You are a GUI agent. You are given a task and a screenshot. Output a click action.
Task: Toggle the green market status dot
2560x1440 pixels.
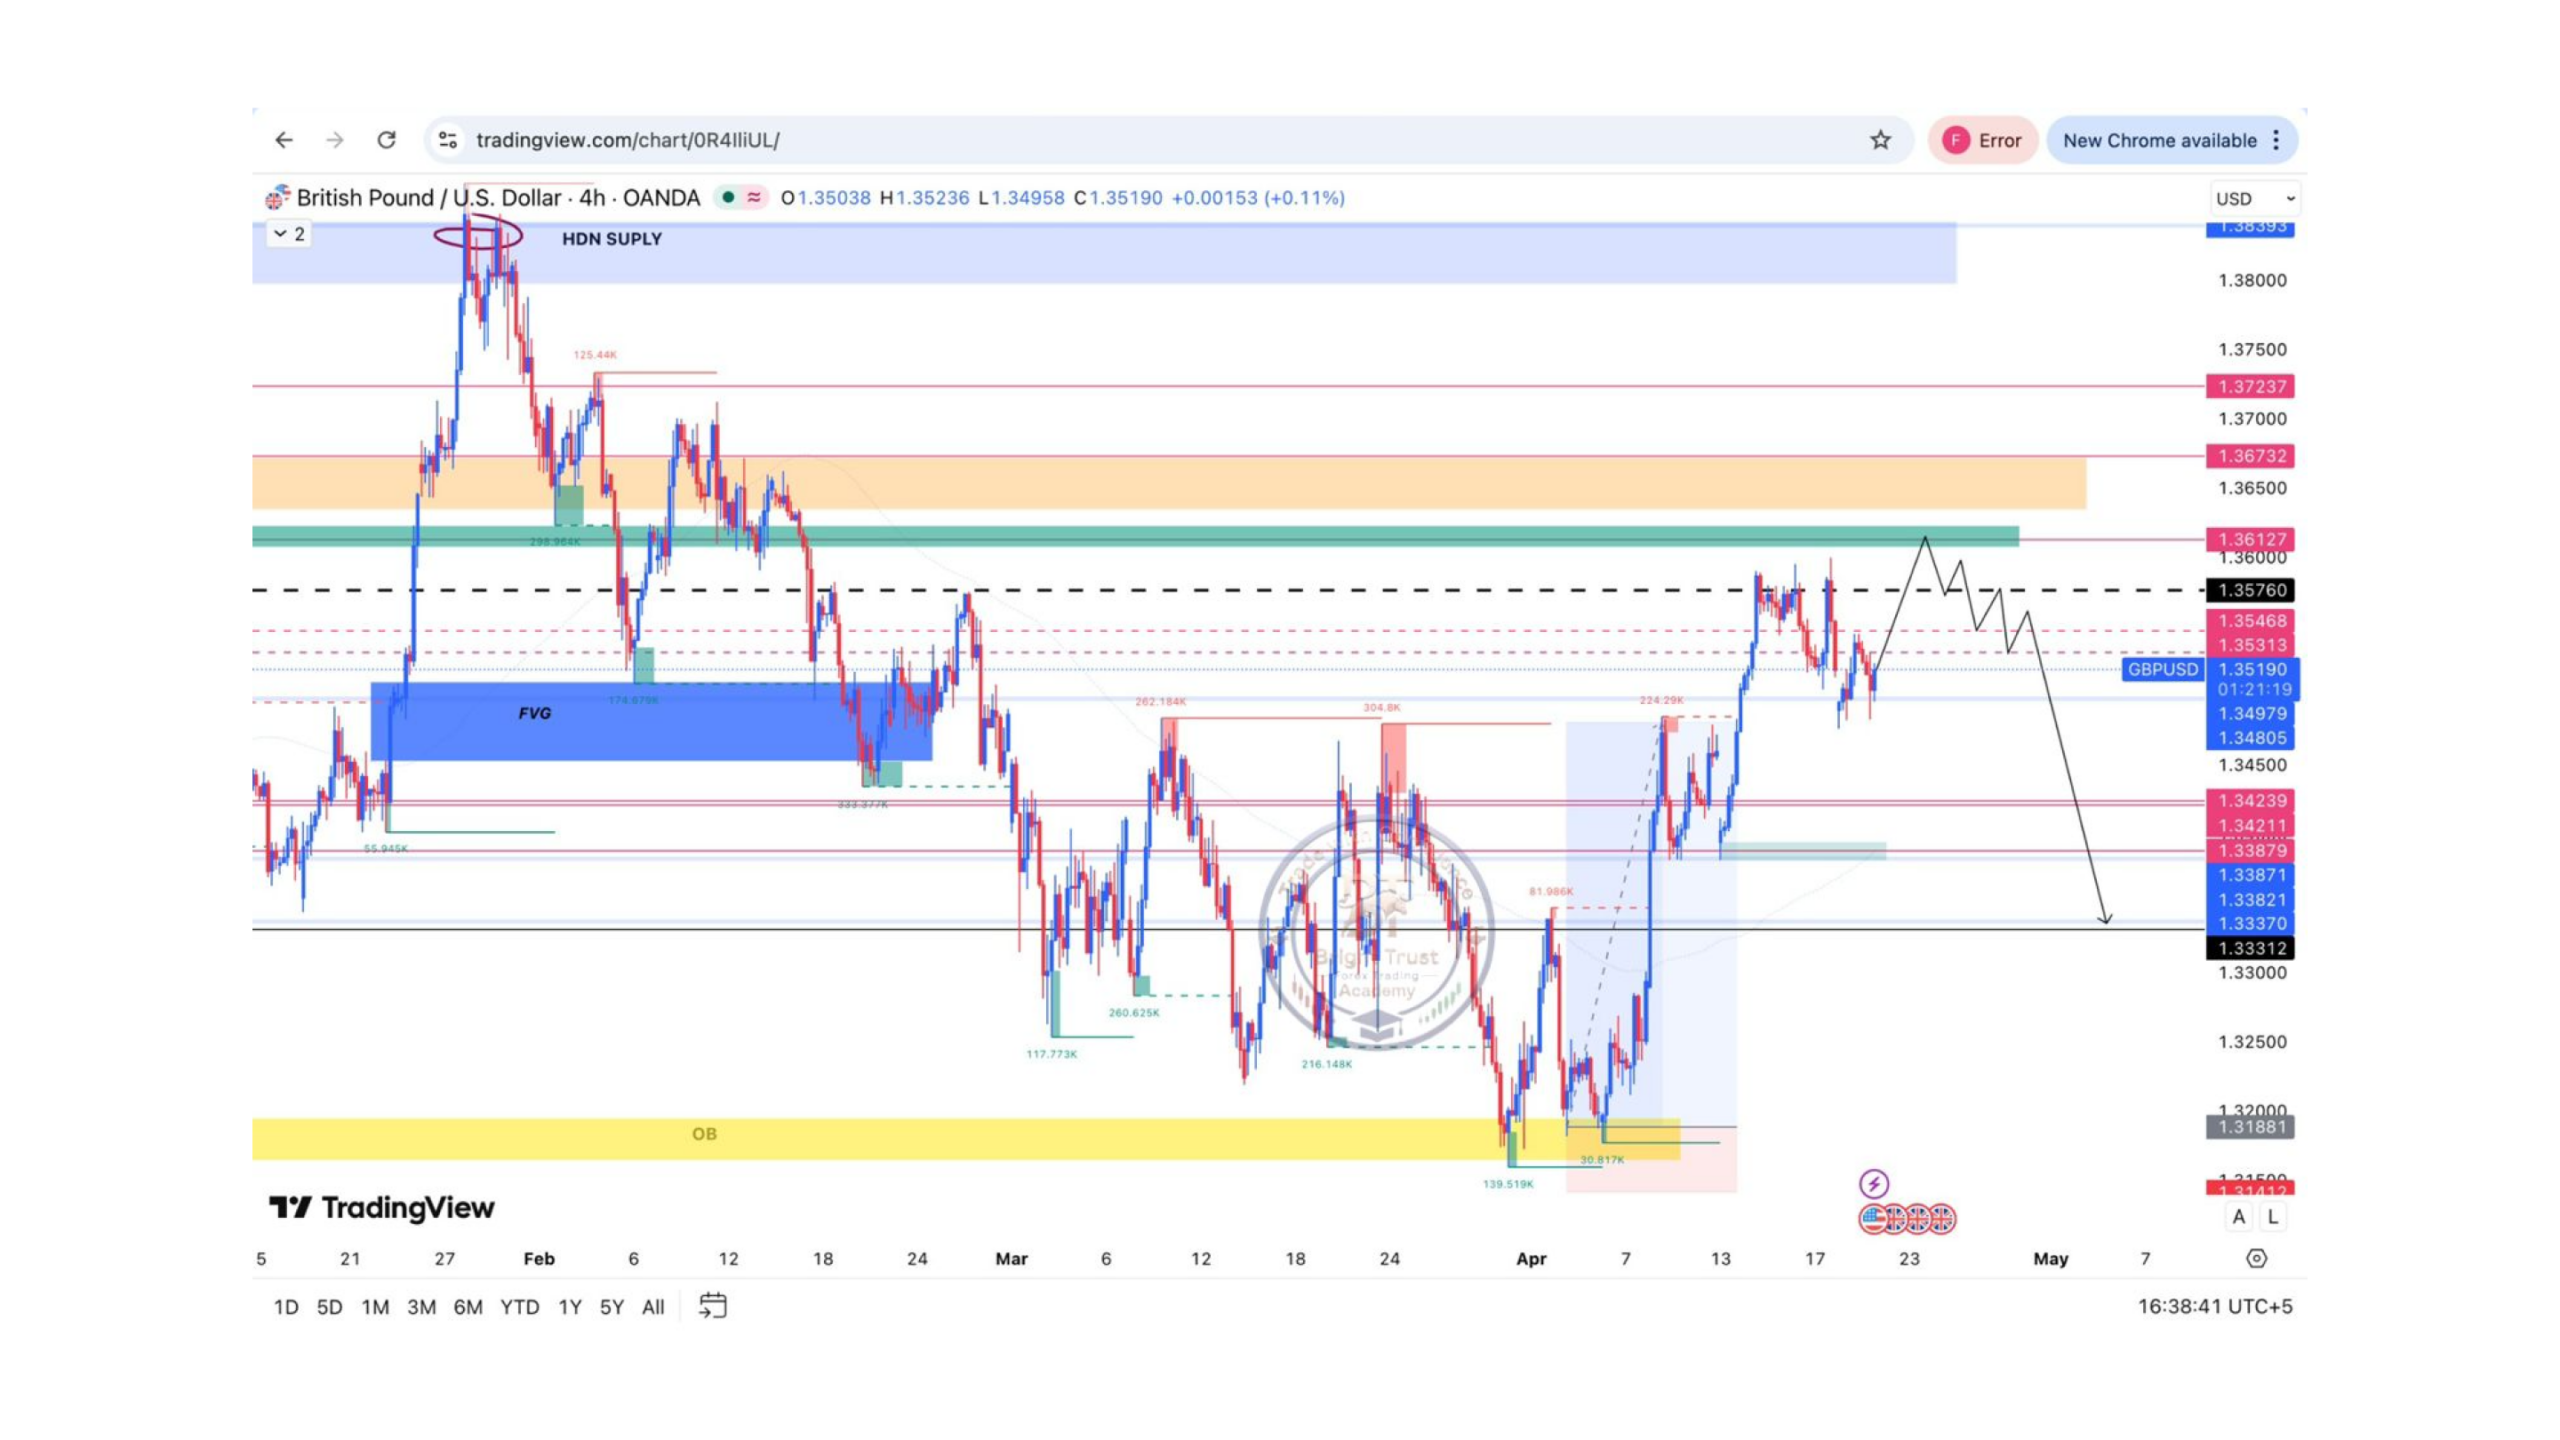[728, 198]
